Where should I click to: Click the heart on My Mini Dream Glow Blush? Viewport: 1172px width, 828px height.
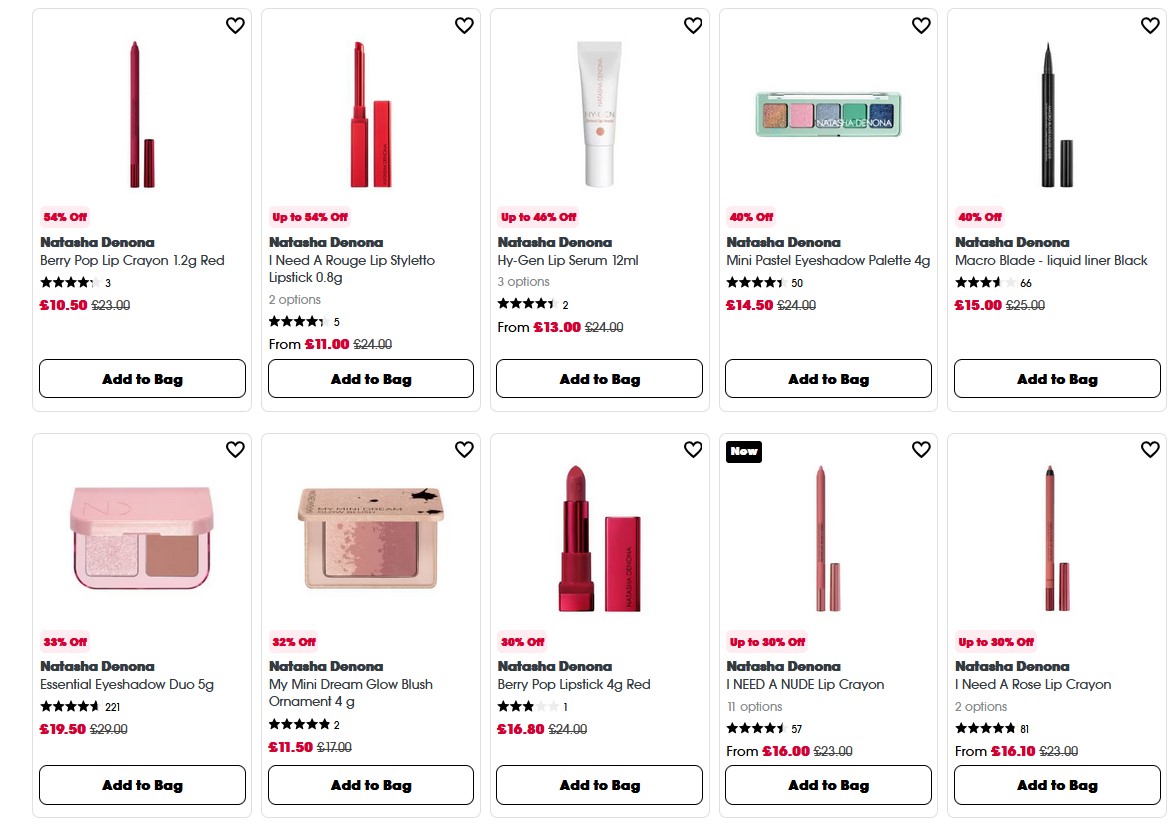pyautogui.click(x=464, y=450)
